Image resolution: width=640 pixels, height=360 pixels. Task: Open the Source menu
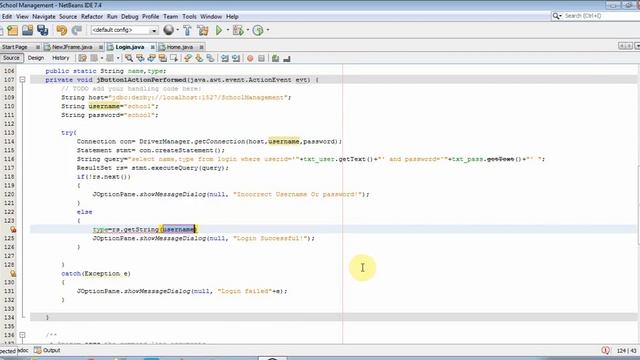(68, 17)
